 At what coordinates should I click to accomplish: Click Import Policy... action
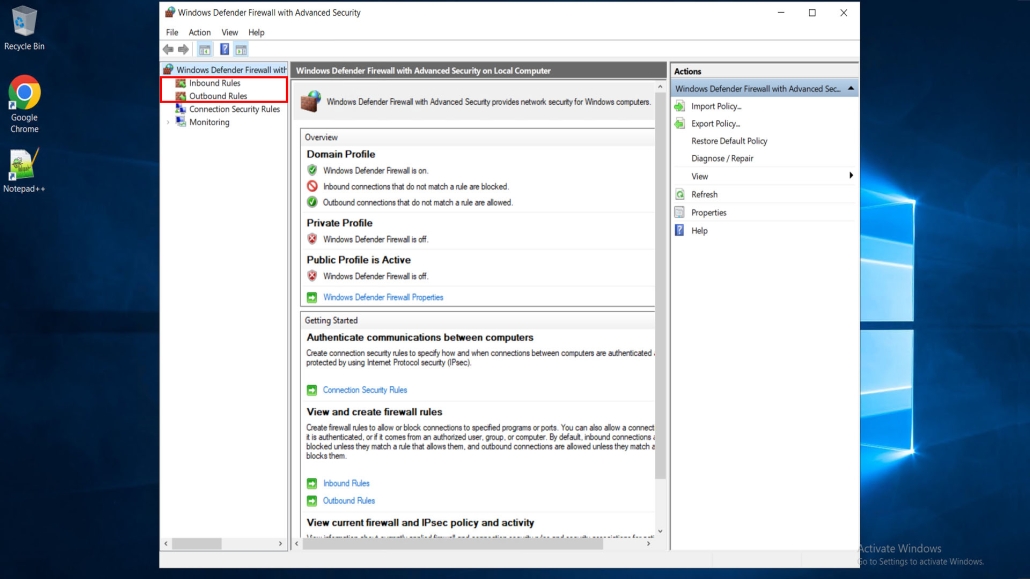(x=716, y=106)
